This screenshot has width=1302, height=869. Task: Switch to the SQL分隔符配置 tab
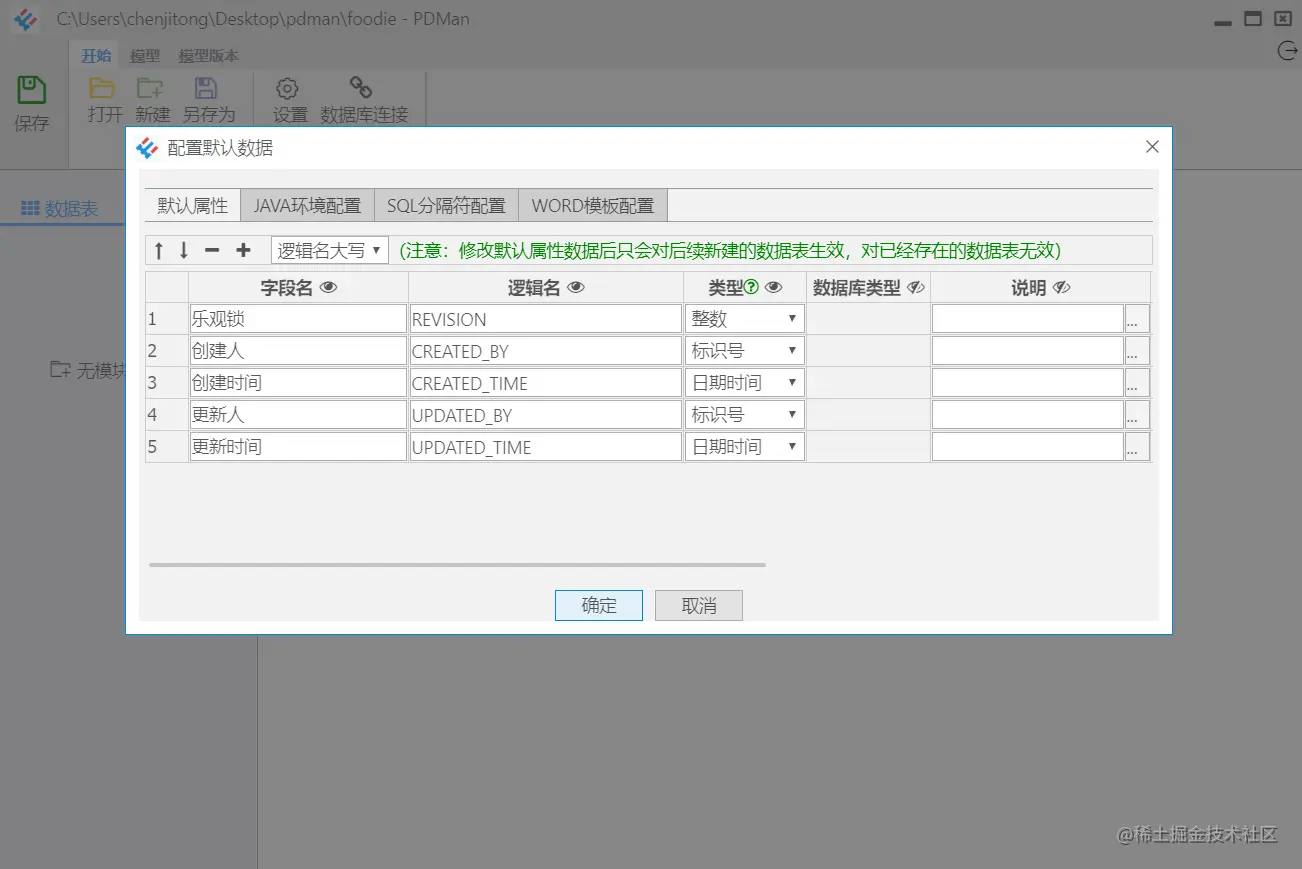pyautogui.click(x=446, y=205)
